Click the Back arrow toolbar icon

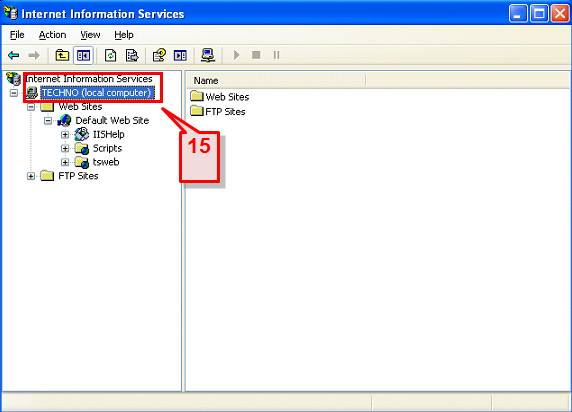pos(13,55)
